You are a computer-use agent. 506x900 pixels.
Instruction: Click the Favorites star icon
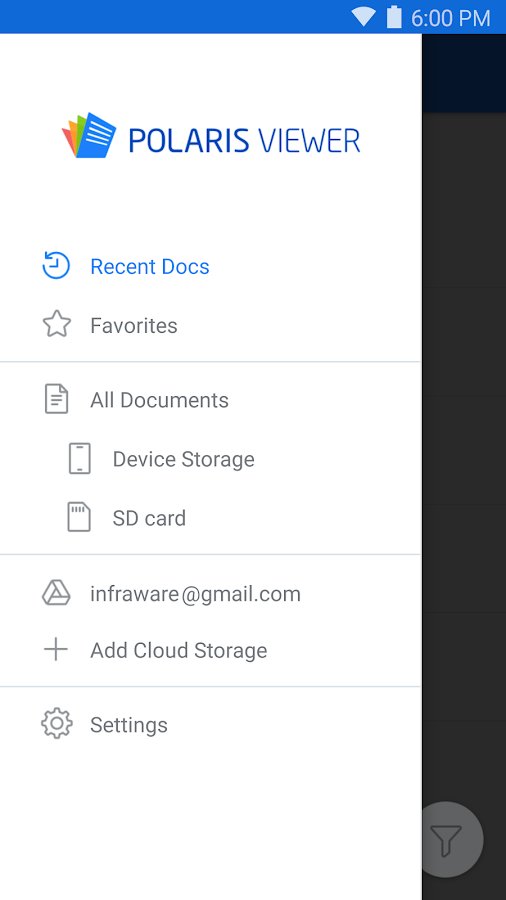[57, 324]
